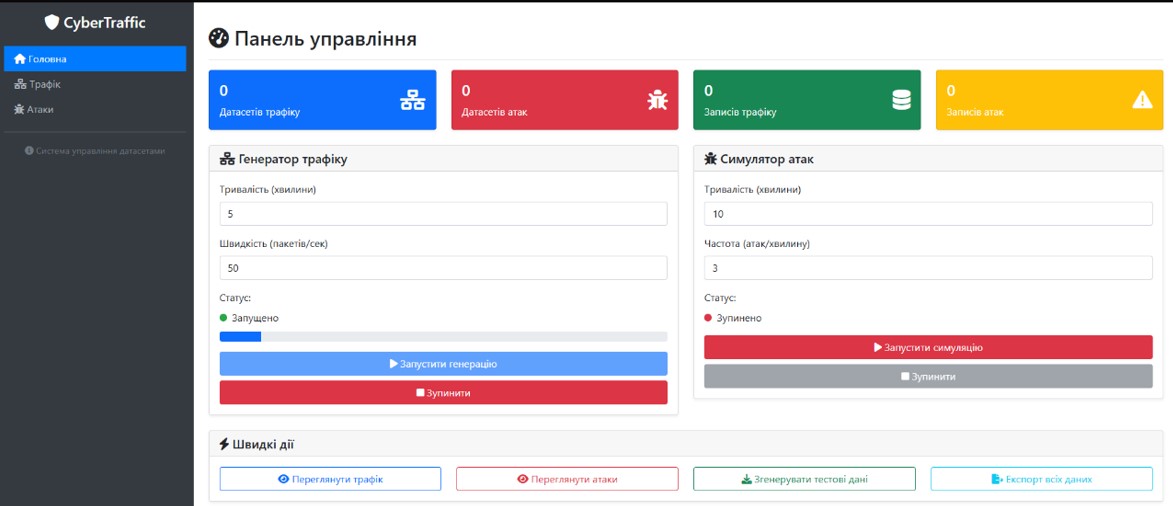Focus the Швидкість (пакетів/сек) input field
1173x506 pixels.
[x=443, y=268]
